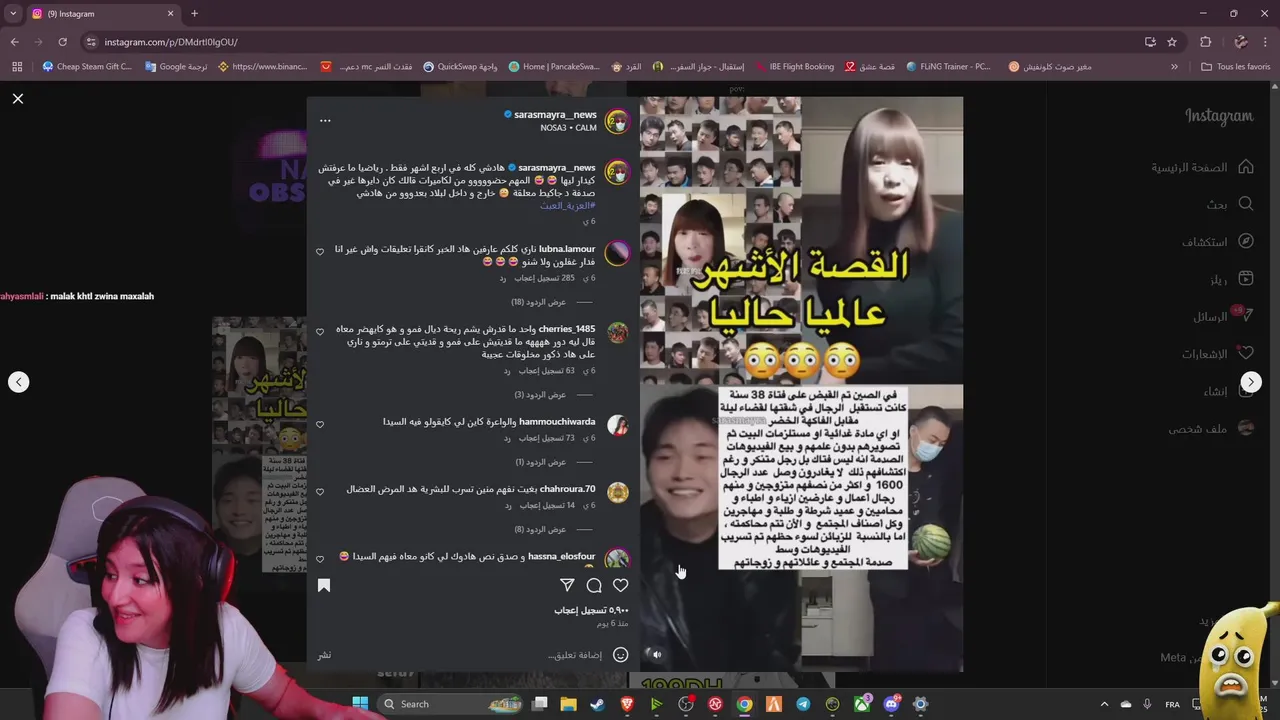The height and width of the screenshot is (720, 1280).
Task: Like hammouchiwarda's comment
Action: point(320,425)
